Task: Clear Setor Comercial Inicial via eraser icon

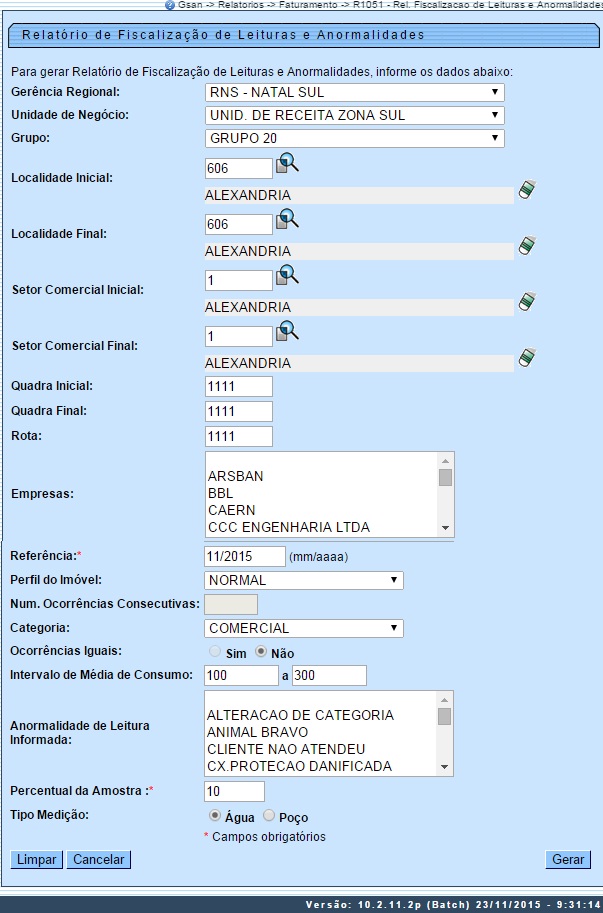Action: click(527, 302)
